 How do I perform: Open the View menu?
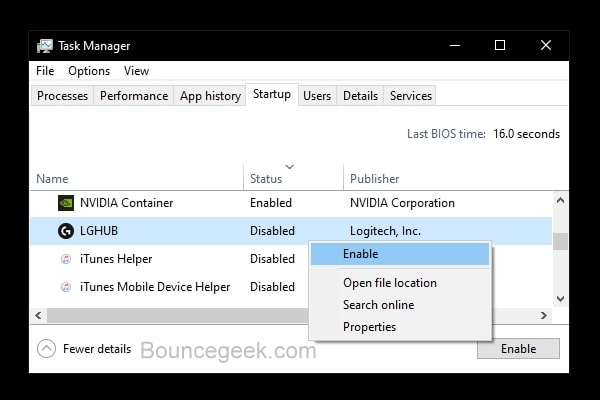(136, 71)
